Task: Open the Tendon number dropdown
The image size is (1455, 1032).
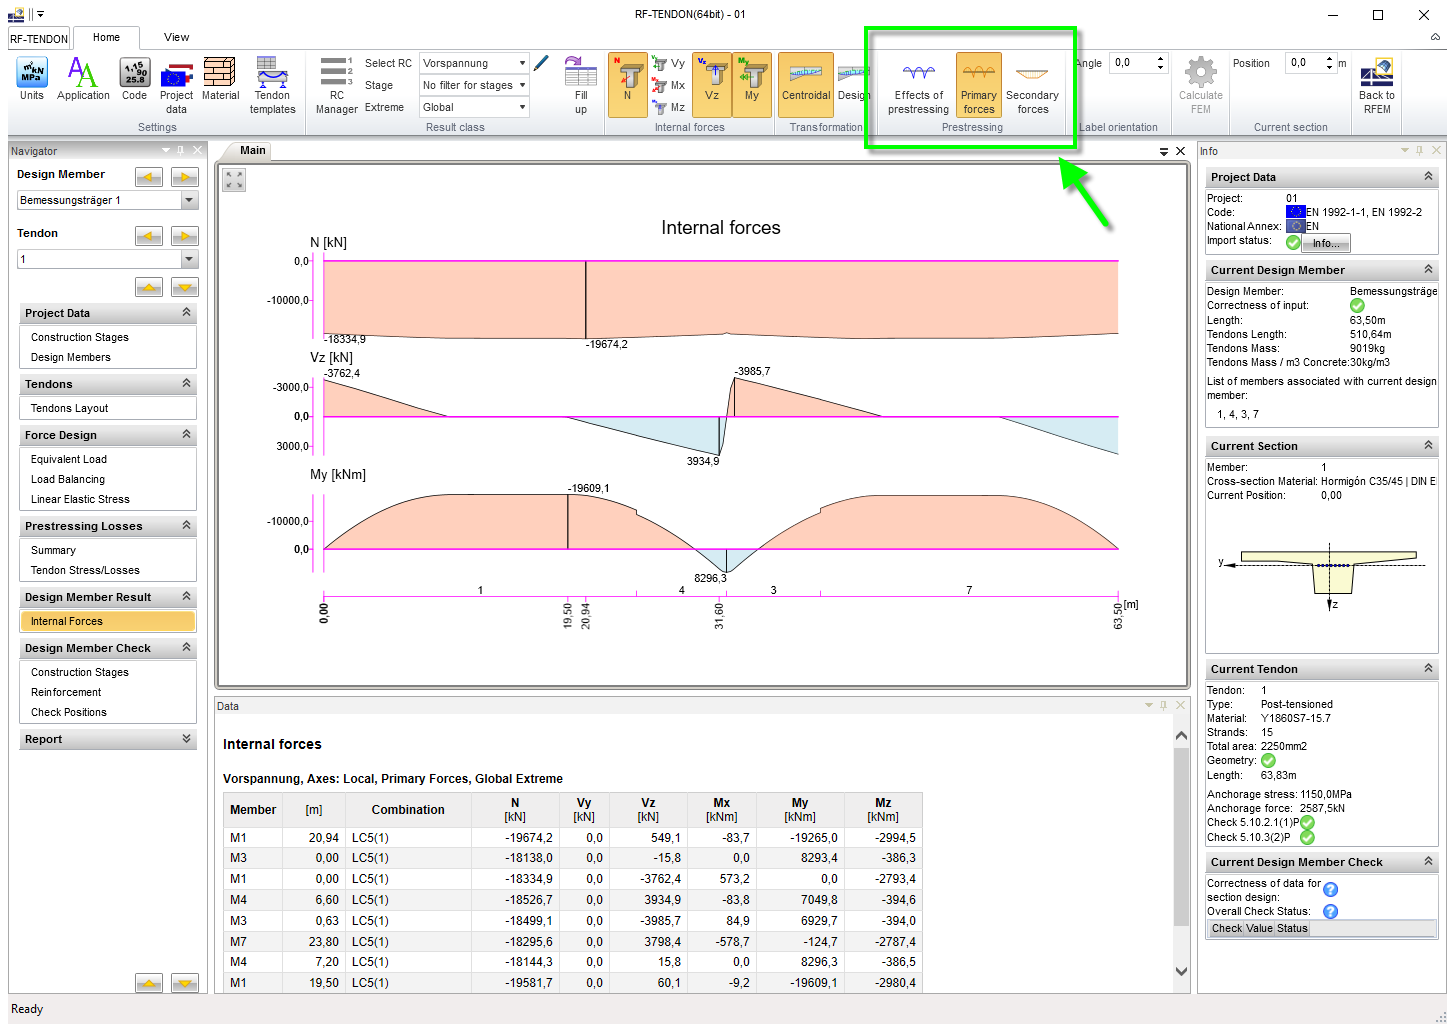Action: pyautogui.click(x=108, y=259)
